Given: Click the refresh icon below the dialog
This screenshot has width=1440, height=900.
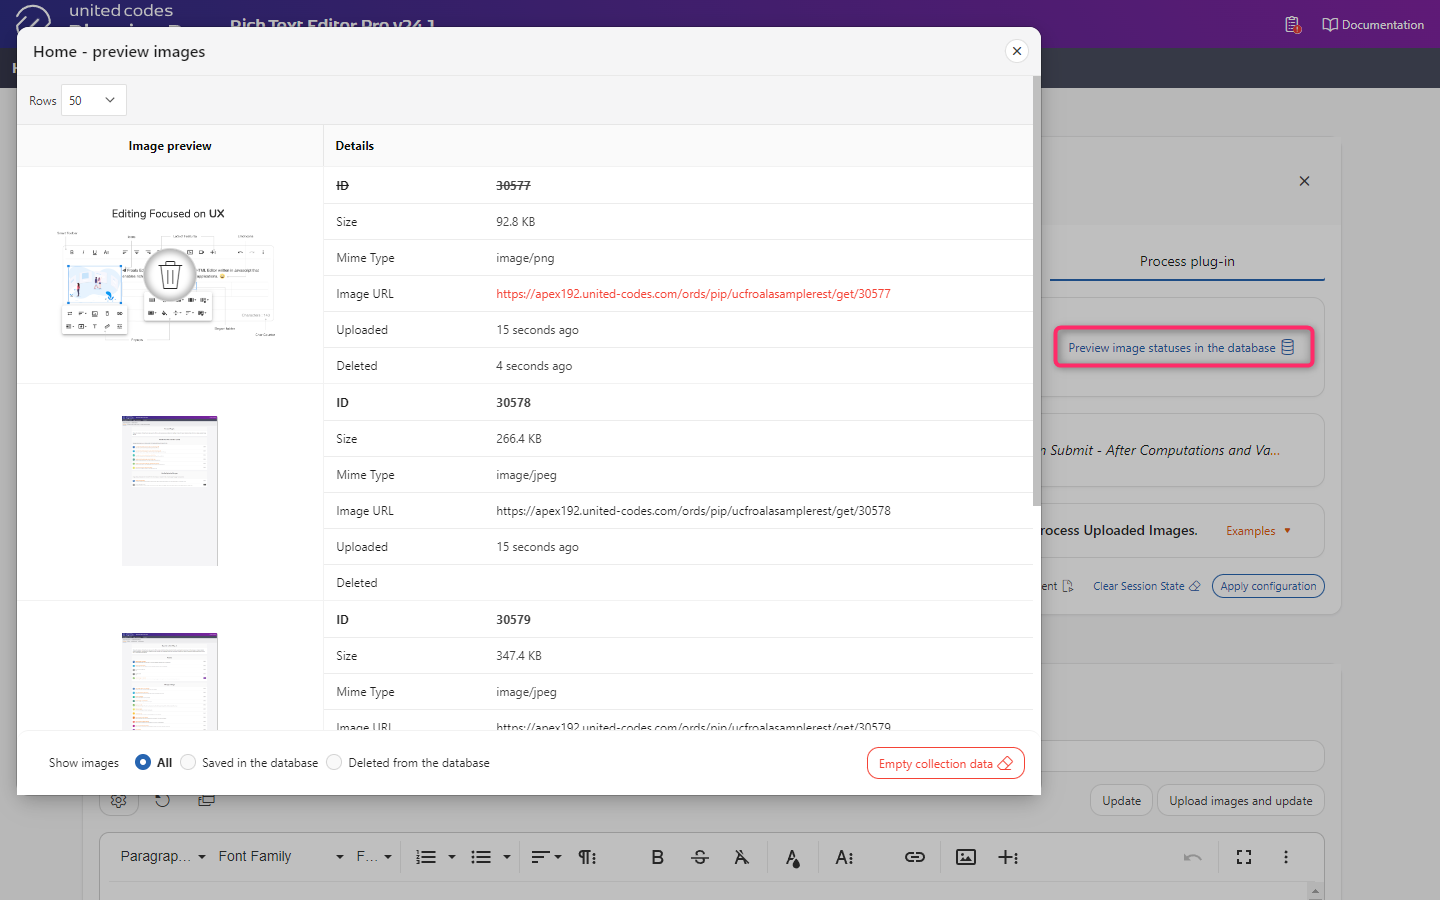Looking at the screenshot, I should 162,800.
